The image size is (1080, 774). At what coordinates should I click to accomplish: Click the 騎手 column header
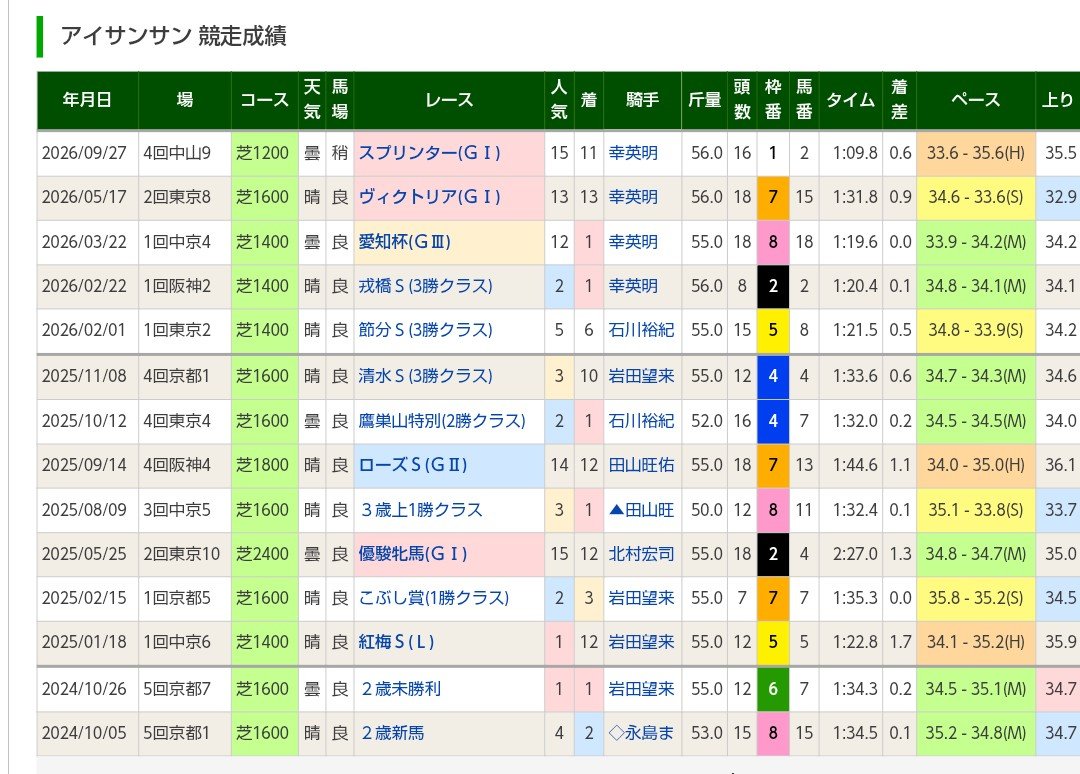pos(642,100)
